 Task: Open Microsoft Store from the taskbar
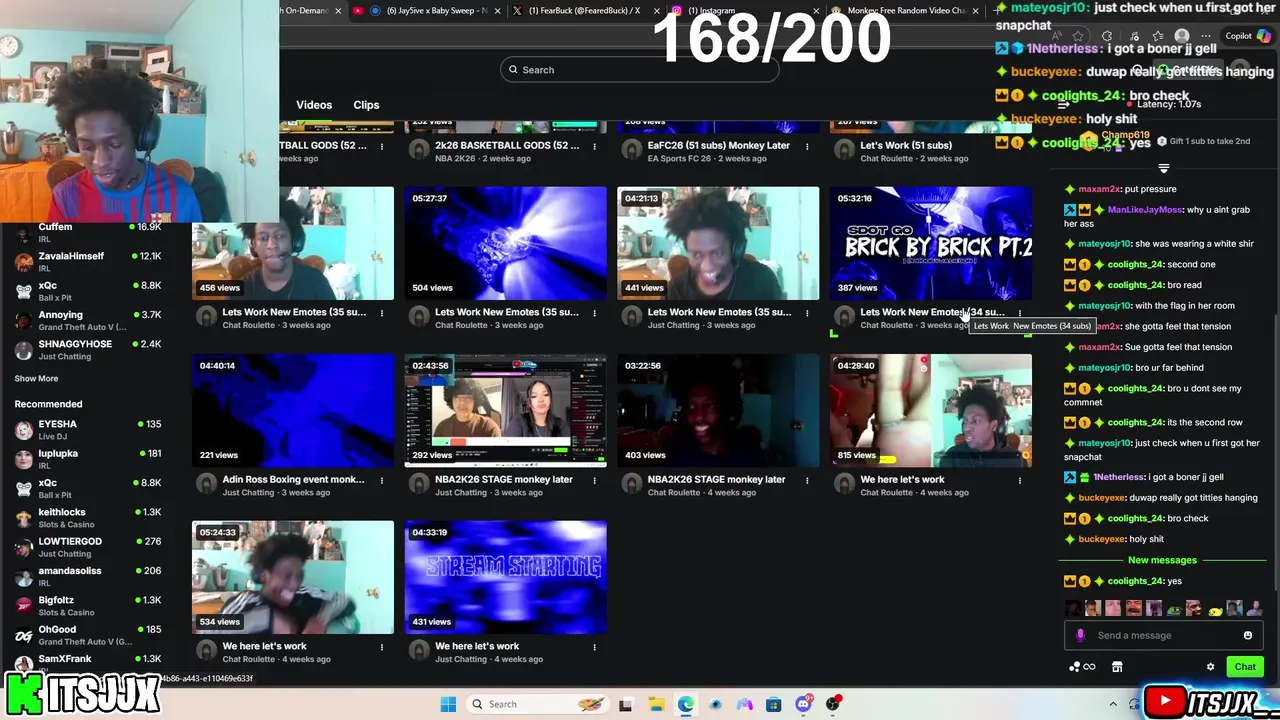773,704
